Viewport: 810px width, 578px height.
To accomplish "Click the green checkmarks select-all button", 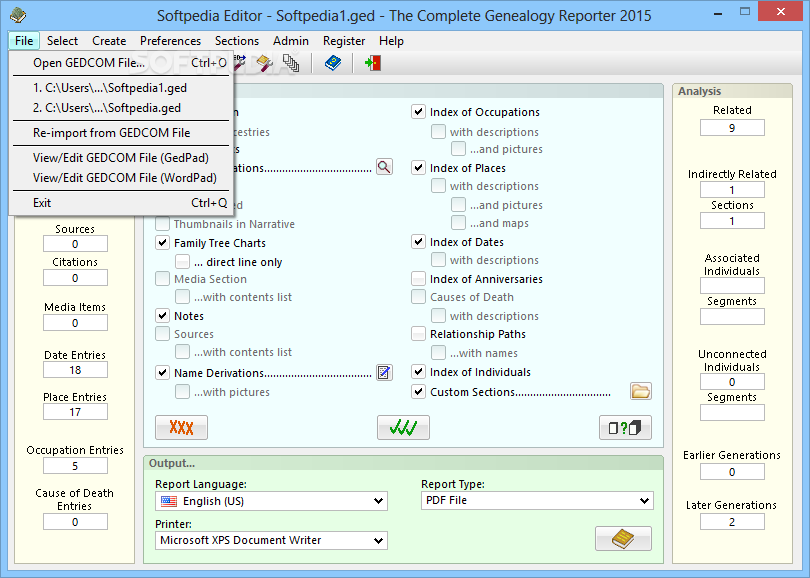I will (x=403, y=428).
